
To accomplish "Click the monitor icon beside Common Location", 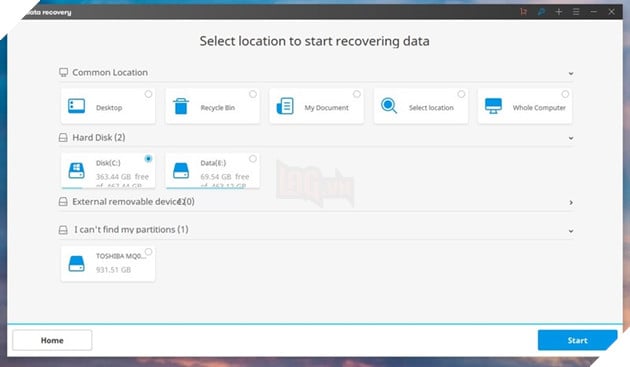I will pyautogui.click(x=63, y=72).
